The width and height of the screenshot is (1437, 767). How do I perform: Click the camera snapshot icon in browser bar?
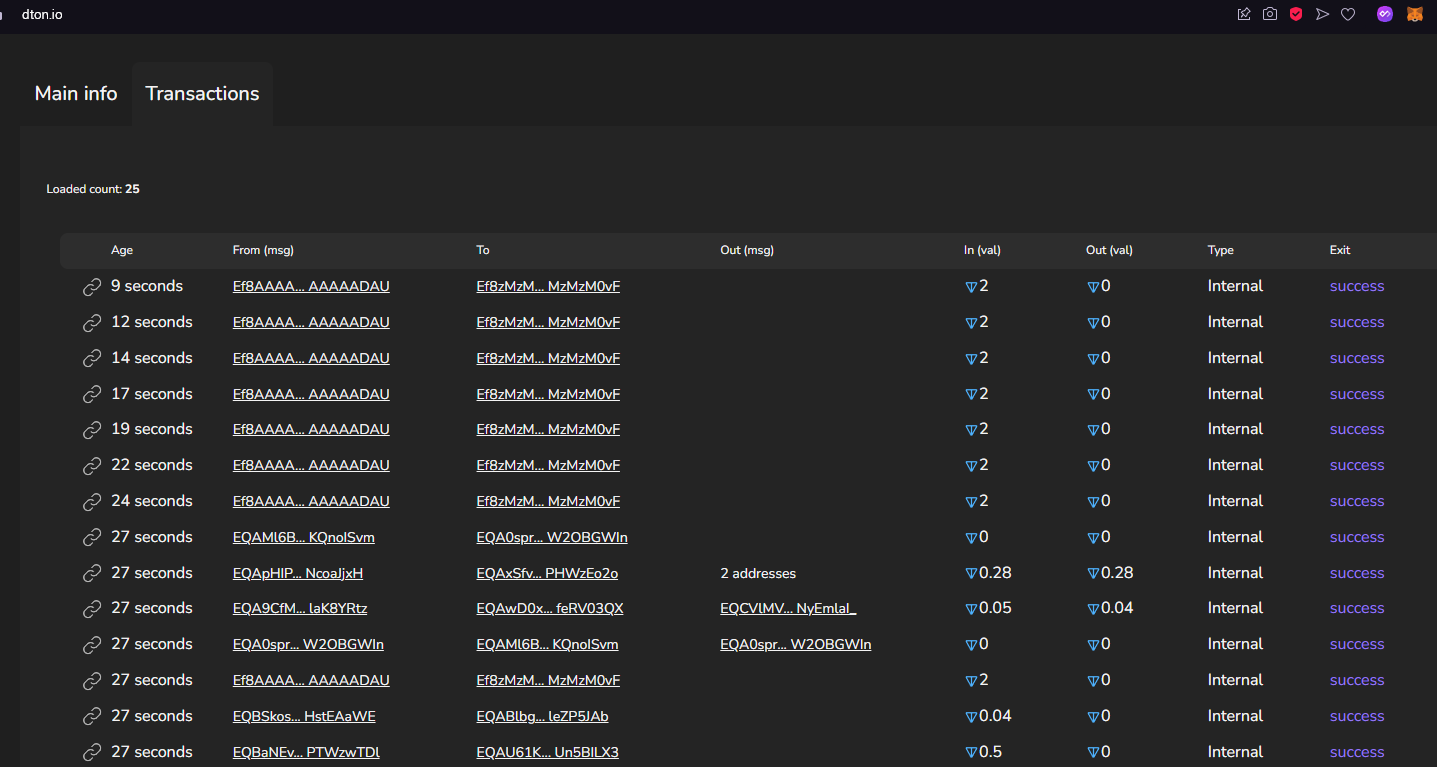pos(1270,14)
